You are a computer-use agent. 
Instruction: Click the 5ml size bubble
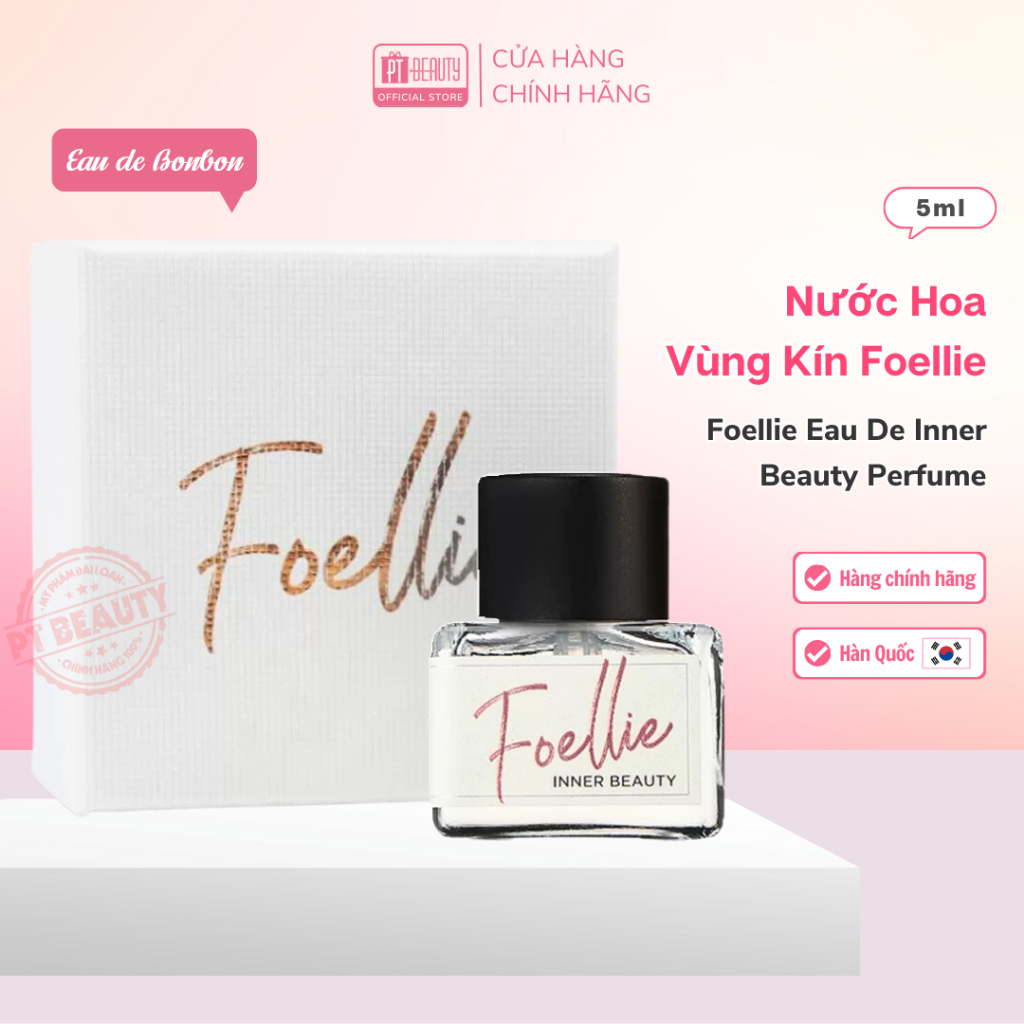940,210
